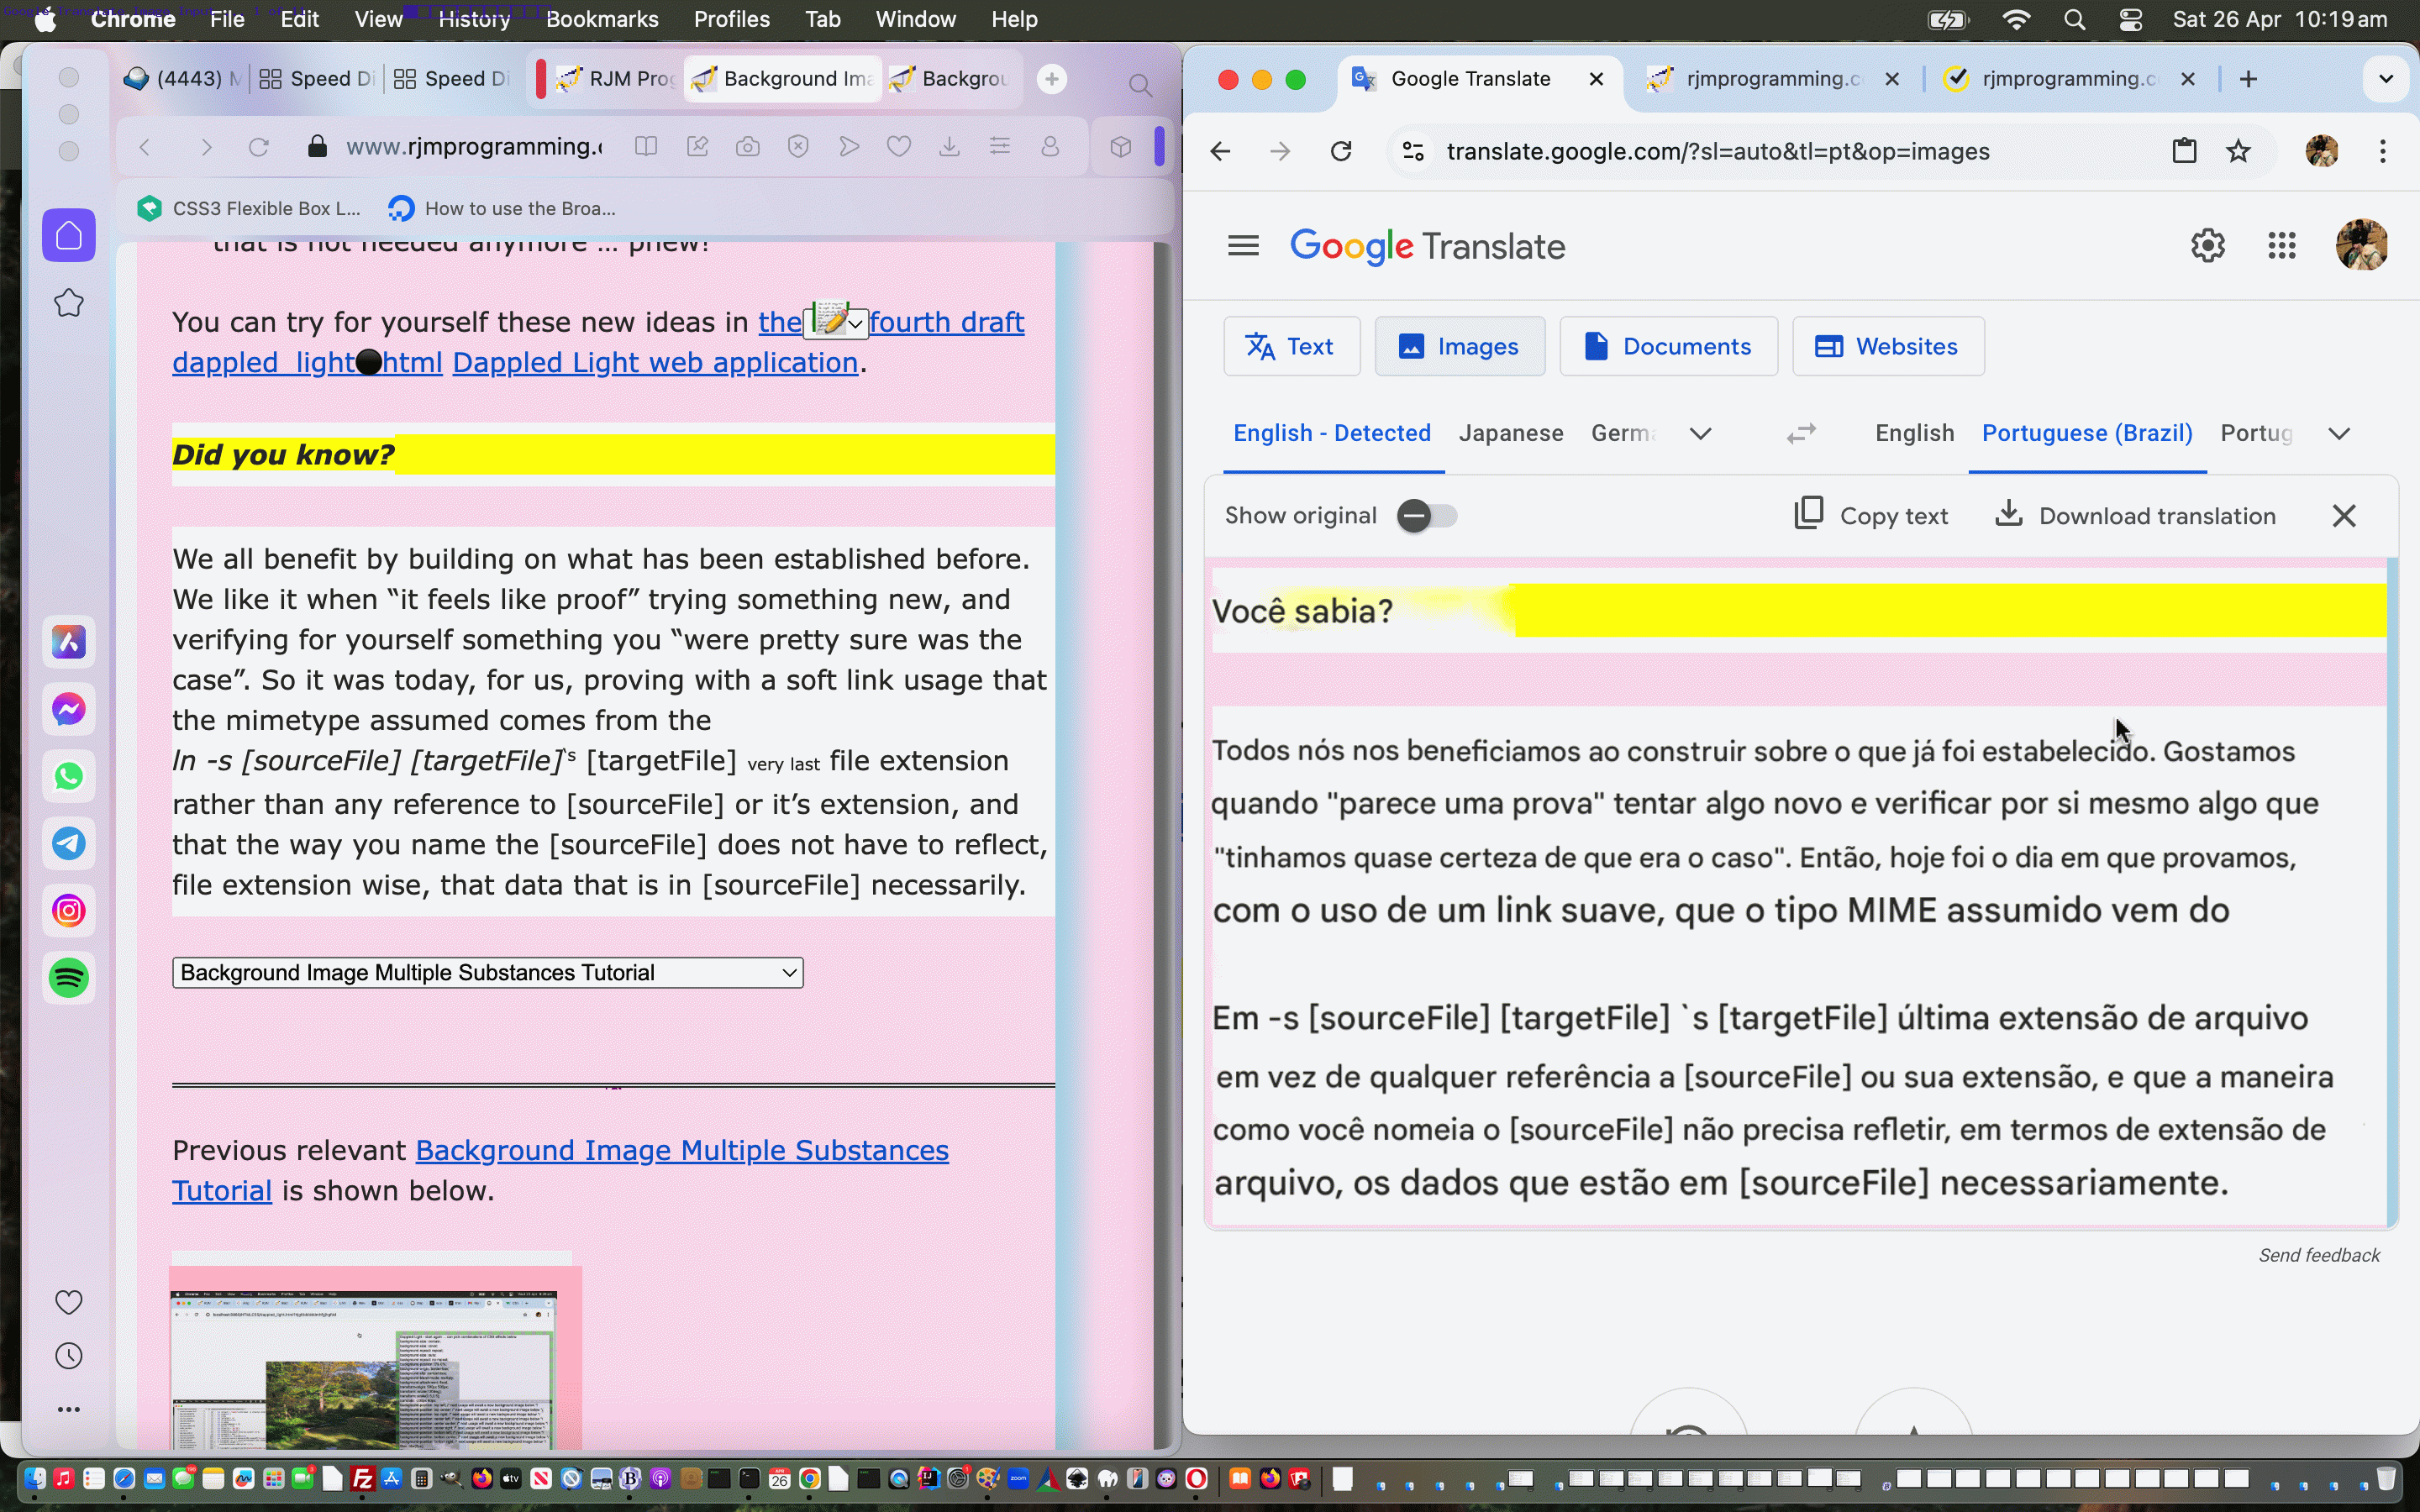
Task: Select Images translation tab
Action: tap(1459, 346)
